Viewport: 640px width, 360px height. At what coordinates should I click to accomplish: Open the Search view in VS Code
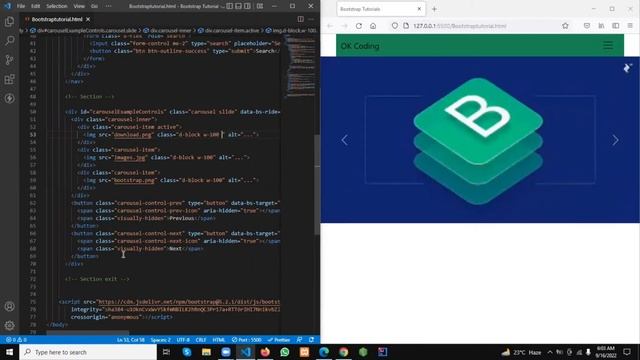coord(9,40)
